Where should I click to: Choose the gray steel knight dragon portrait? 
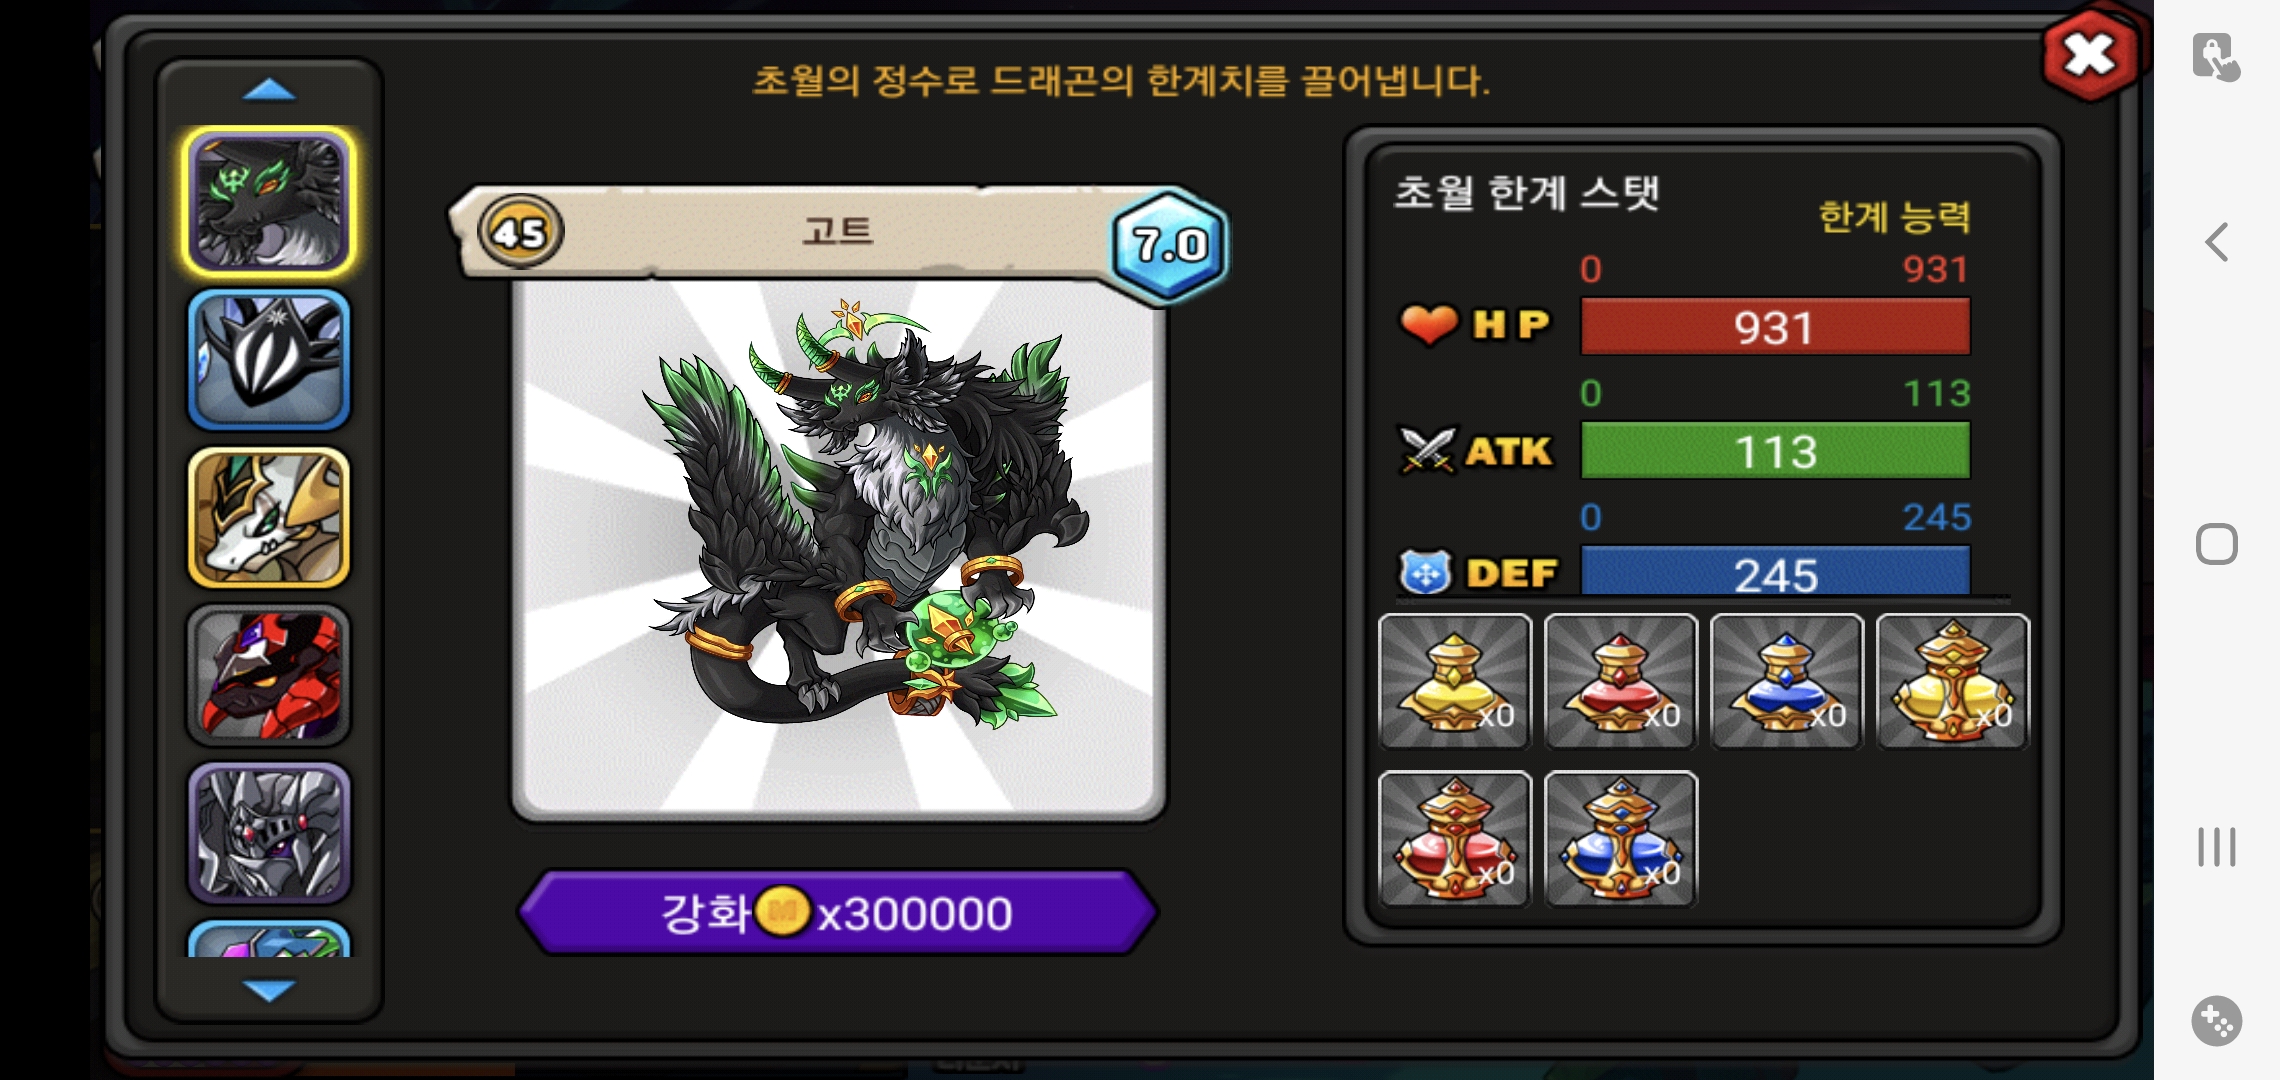269,833
